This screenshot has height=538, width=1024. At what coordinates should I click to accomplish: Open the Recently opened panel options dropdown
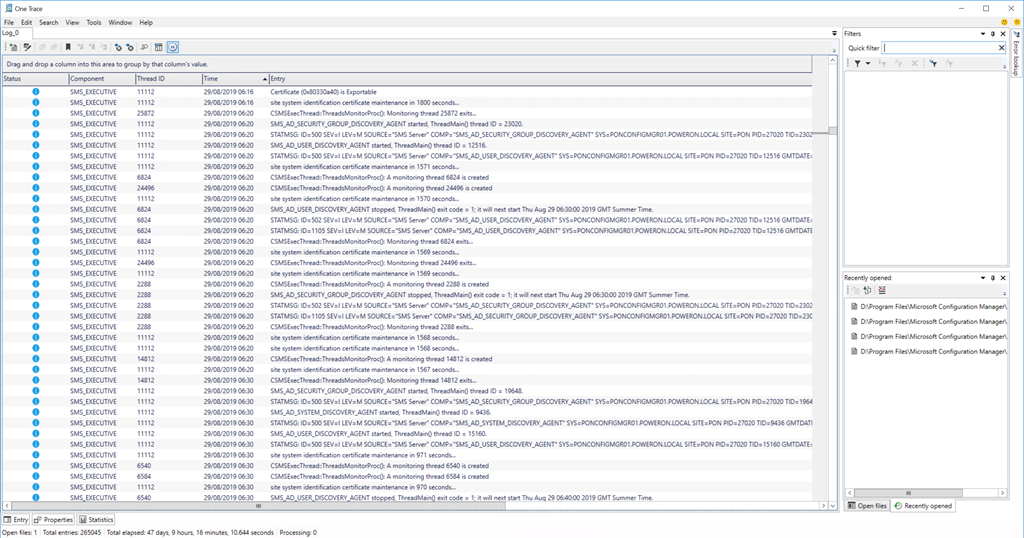point(980,278)
